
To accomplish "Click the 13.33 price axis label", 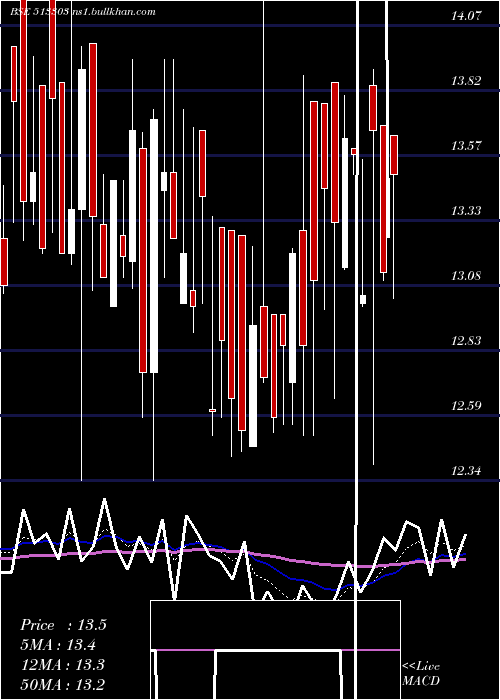I will [x=466, y=211].
